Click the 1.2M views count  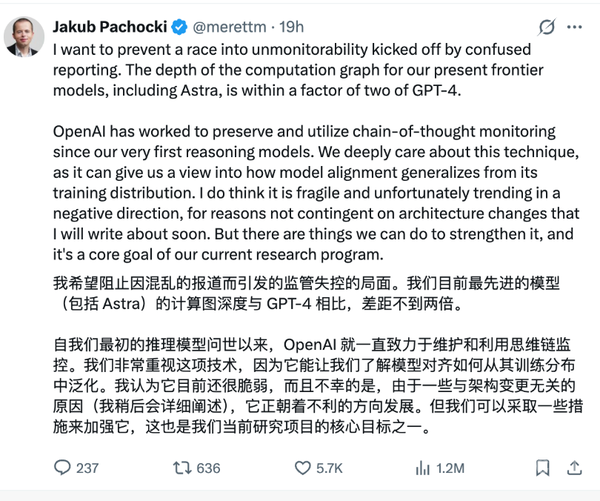point(450,468)
